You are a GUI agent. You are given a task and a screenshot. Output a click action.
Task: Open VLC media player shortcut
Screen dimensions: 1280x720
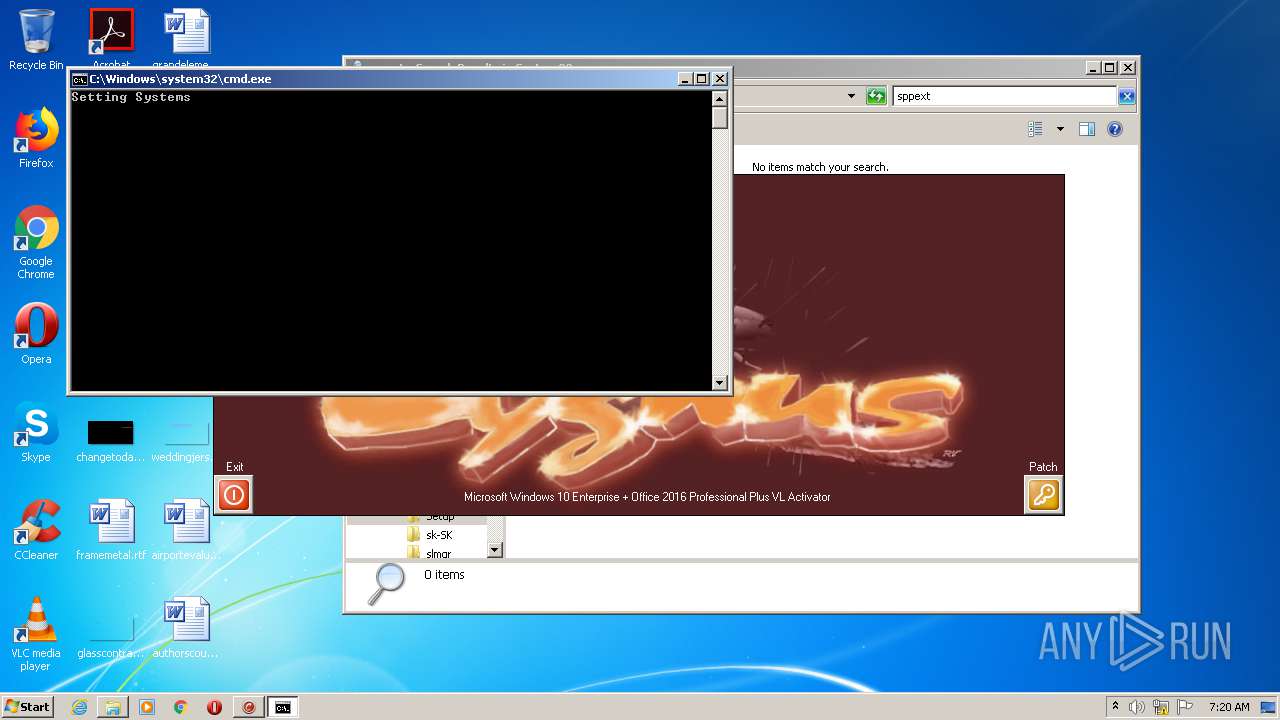pyautogui.click(x=36, y=634)
